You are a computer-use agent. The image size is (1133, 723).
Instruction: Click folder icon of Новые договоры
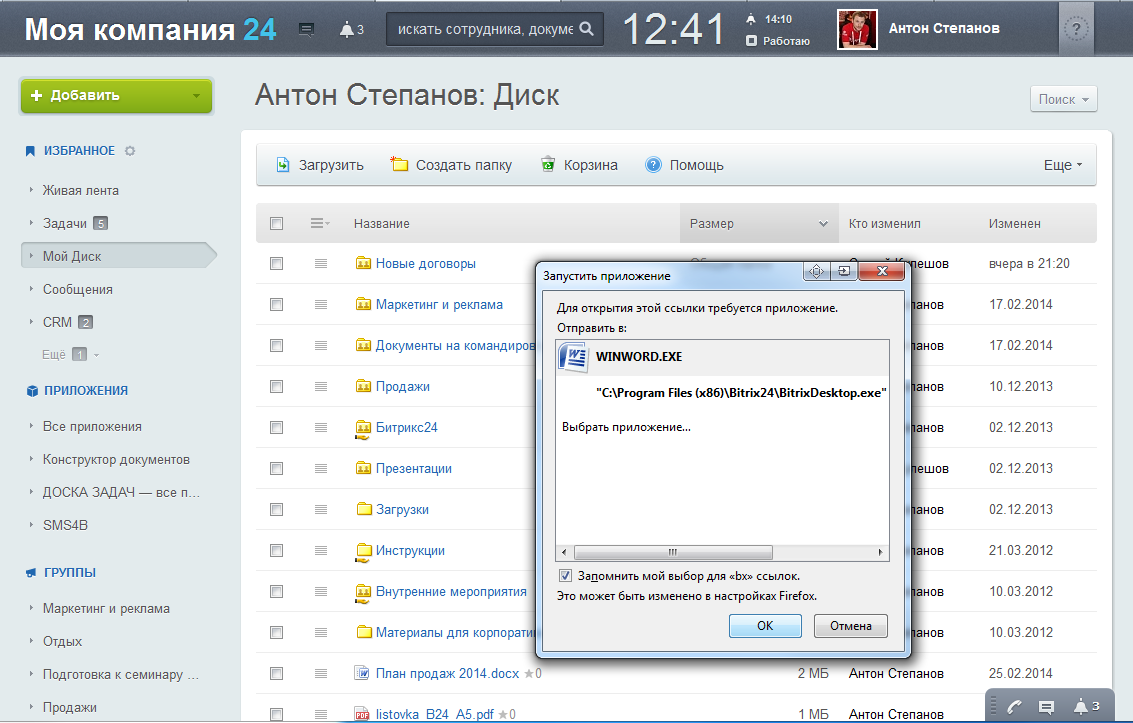[x=363, y=264]
